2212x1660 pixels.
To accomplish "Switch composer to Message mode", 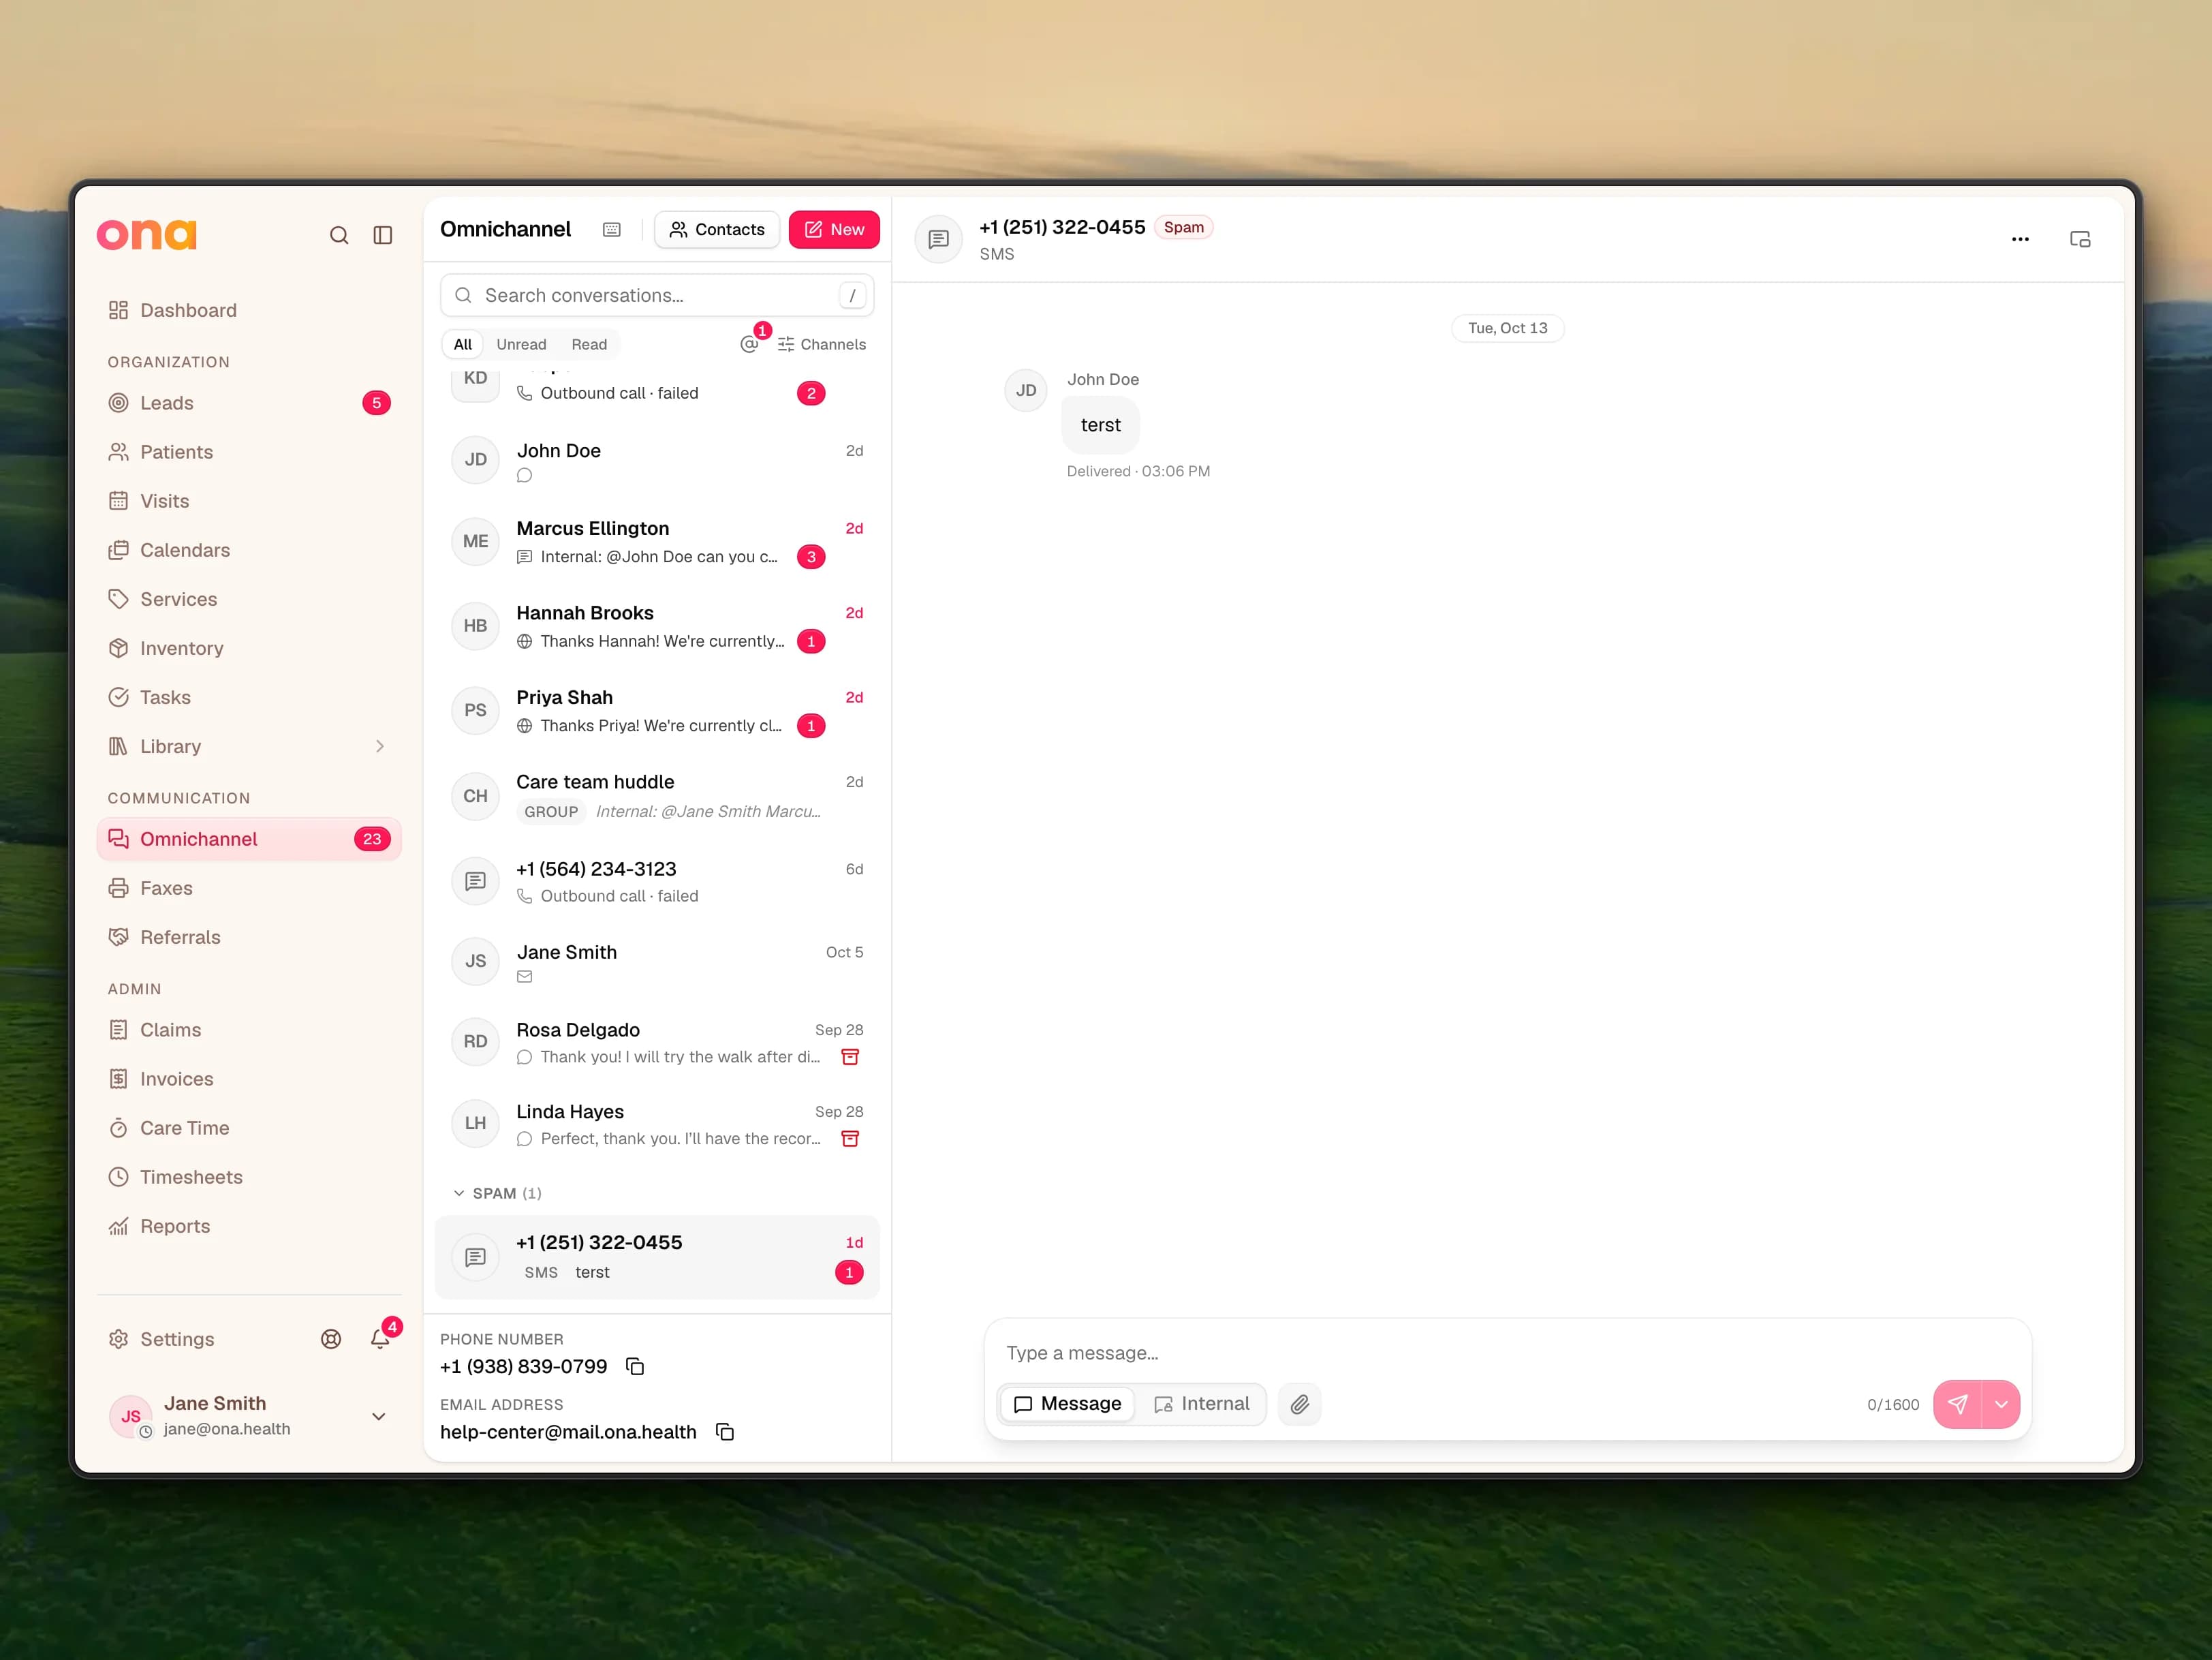I will pos(1067,1404).
